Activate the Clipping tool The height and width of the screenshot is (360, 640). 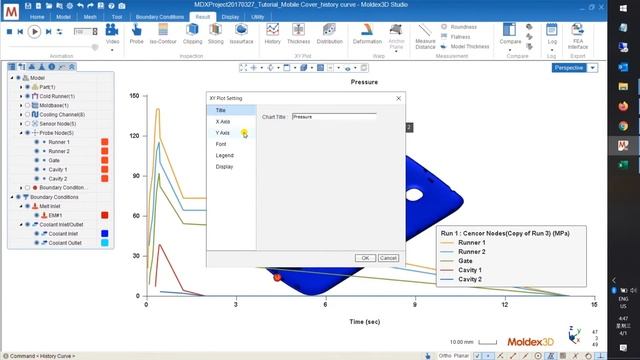[192, 34]
